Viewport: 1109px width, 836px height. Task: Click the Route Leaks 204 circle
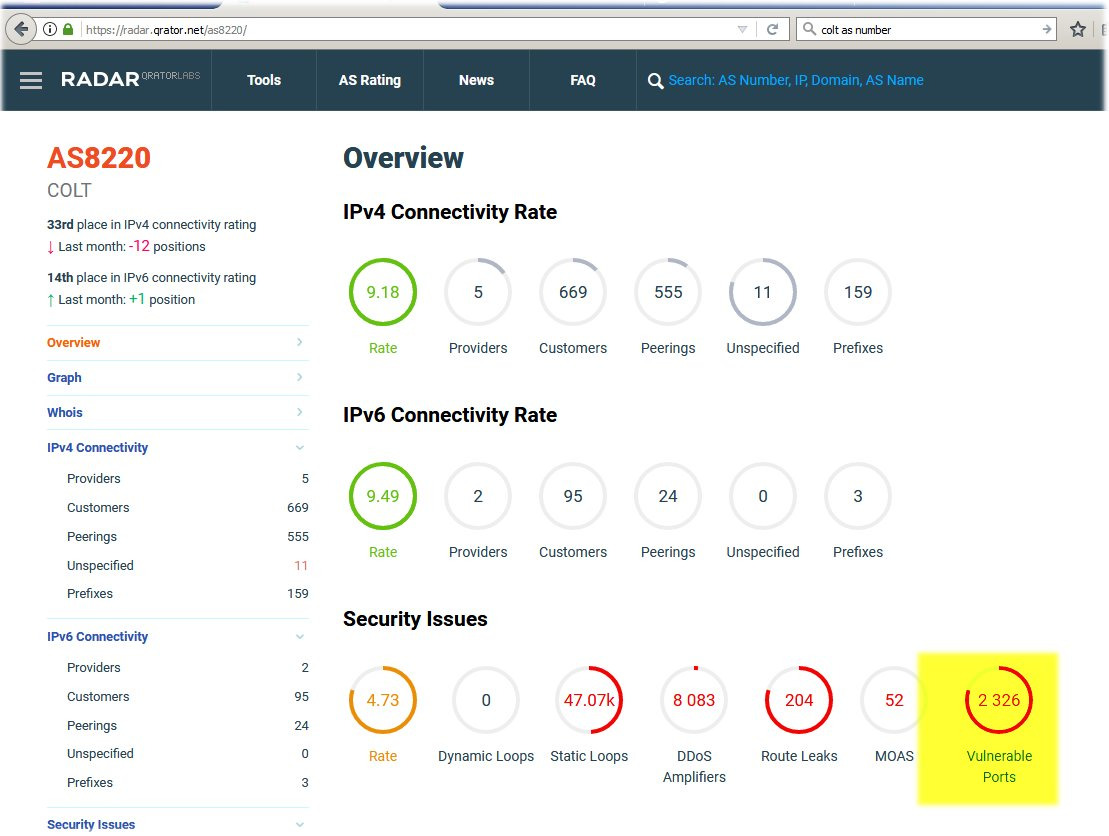click(799, 700)
